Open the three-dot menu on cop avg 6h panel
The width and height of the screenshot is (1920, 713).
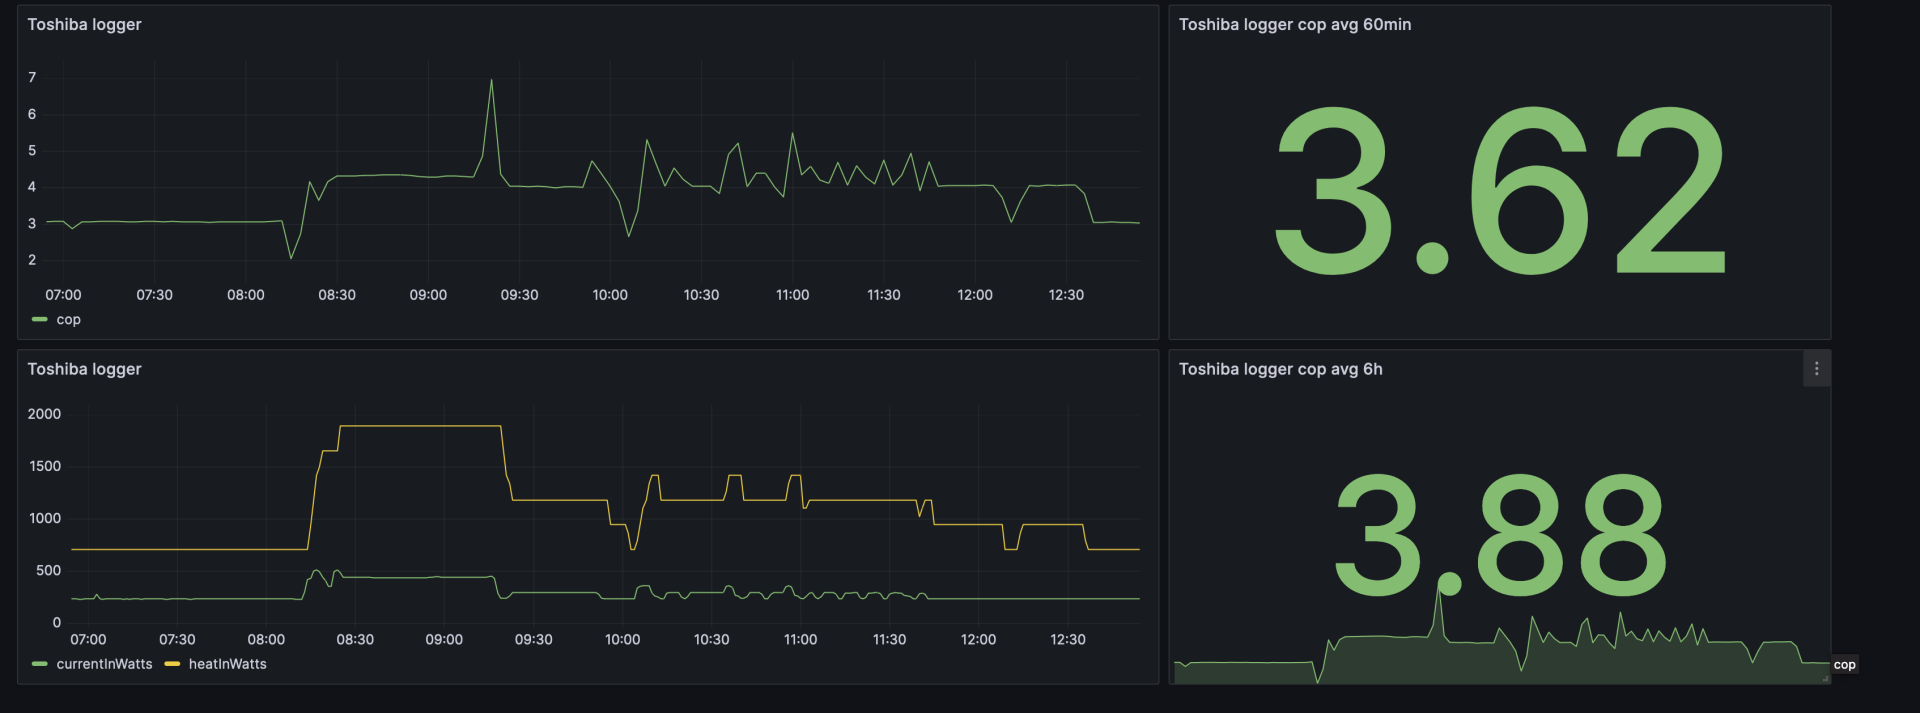coord(1816,369)
